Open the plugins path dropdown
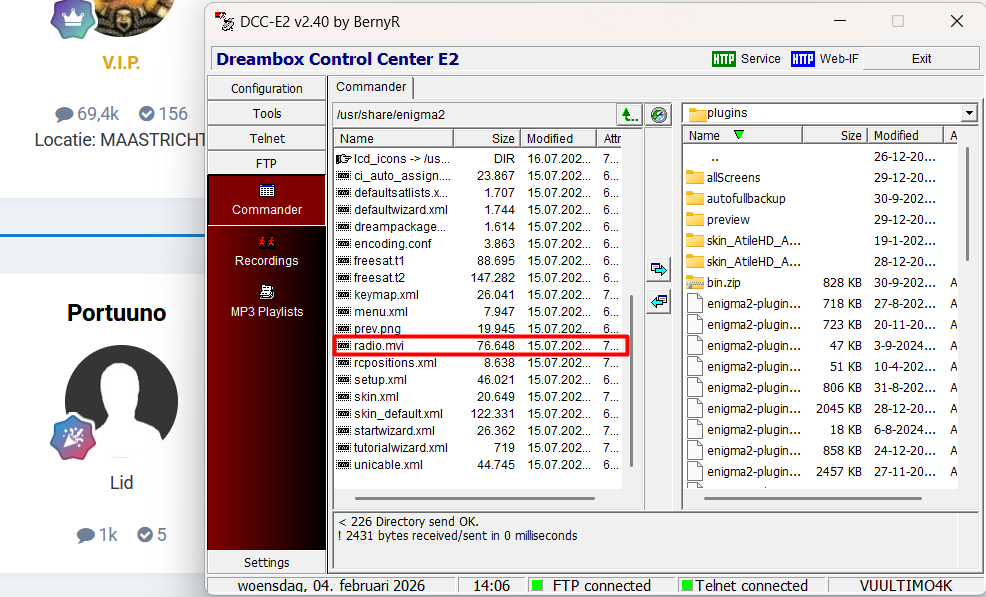986x597 pixels. tap(968, 113)
